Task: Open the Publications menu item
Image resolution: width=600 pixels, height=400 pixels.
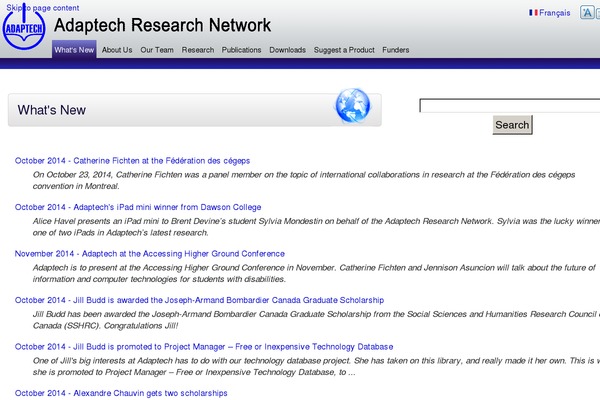Action: [x=241, y=50]
